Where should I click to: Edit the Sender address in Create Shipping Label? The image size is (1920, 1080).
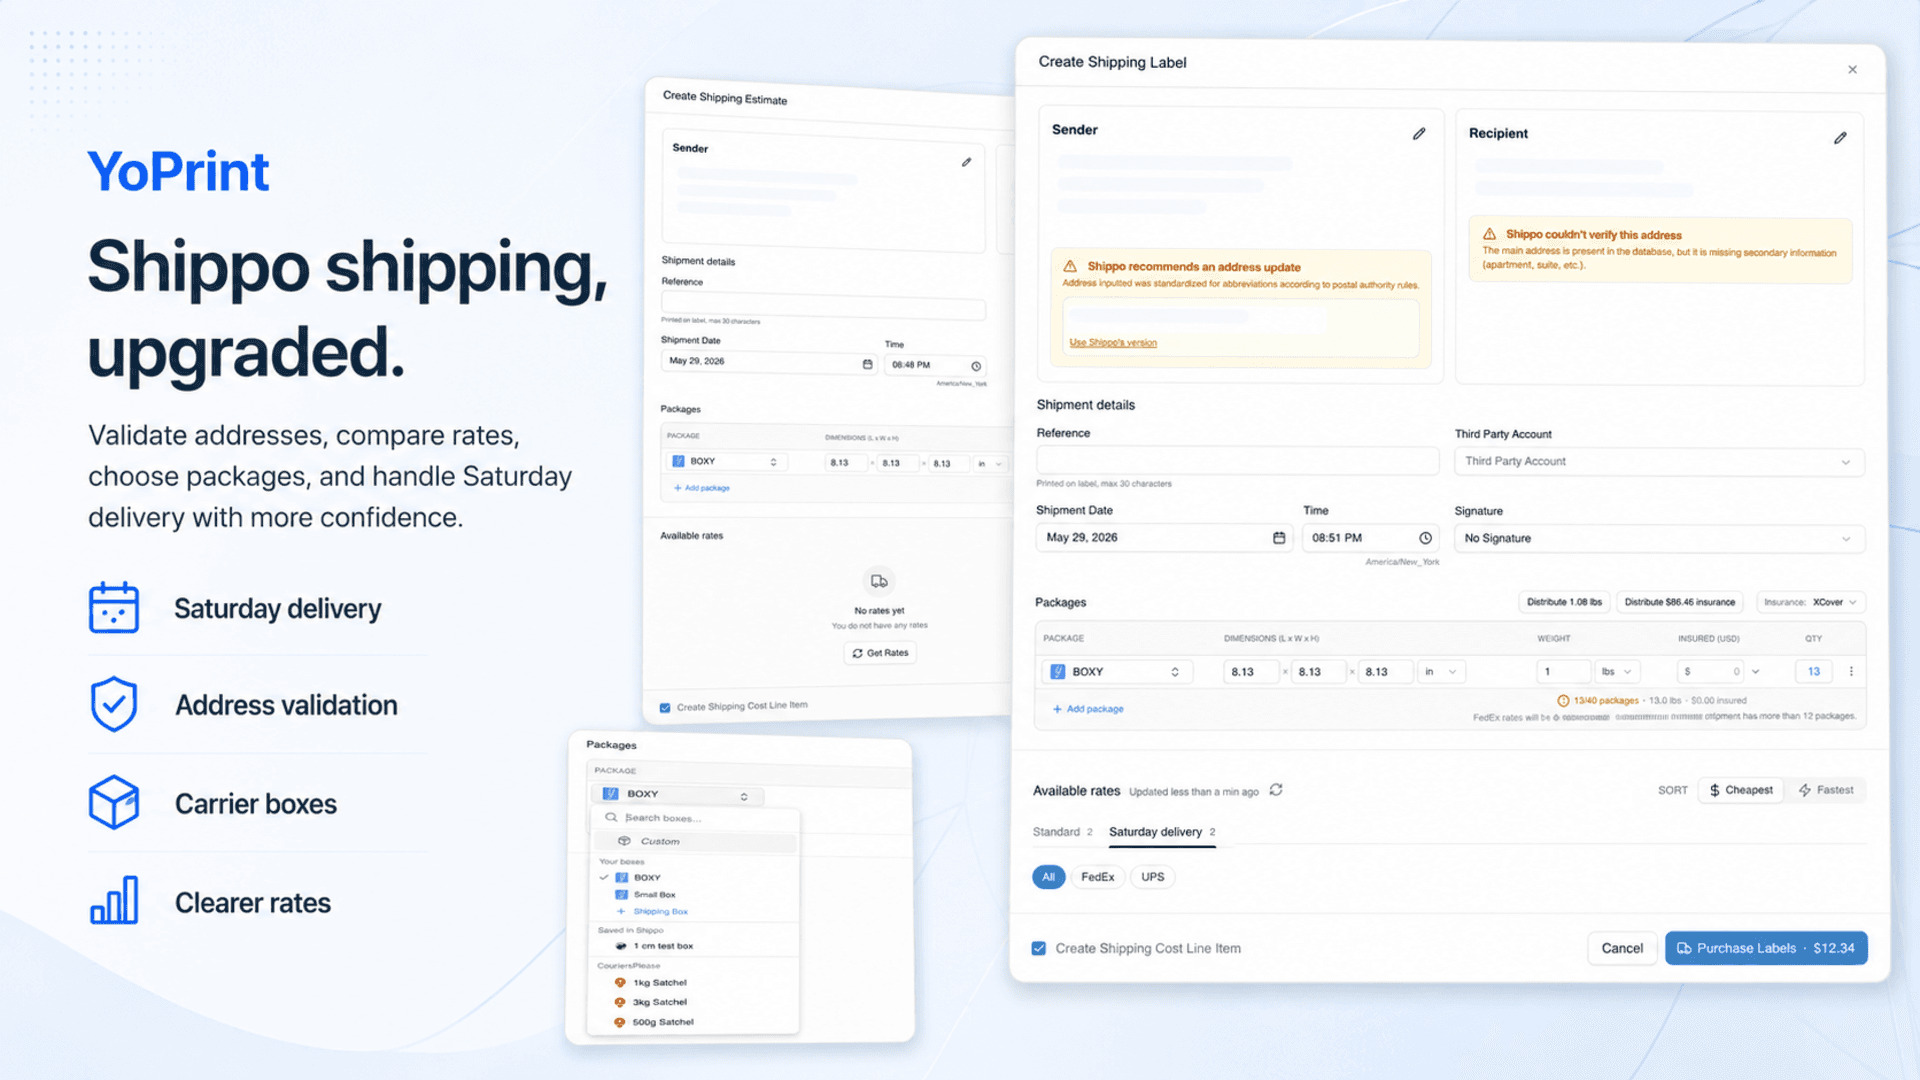pos(1419,134)
